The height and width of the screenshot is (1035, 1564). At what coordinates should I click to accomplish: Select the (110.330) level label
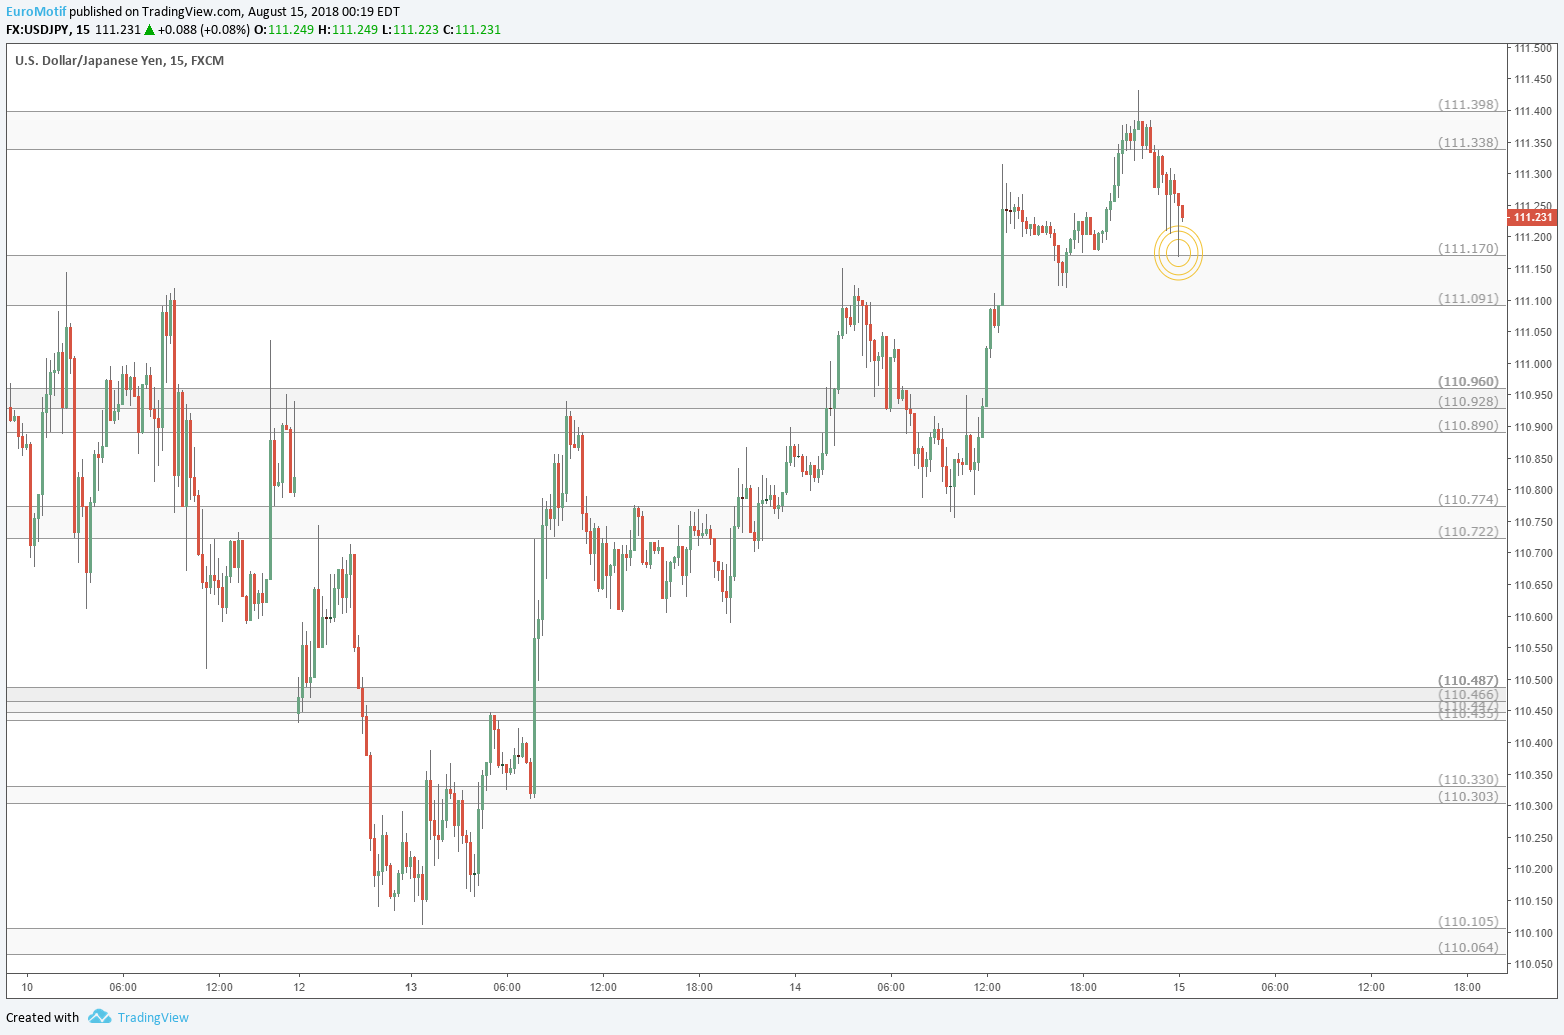(x=1468, y=779)
